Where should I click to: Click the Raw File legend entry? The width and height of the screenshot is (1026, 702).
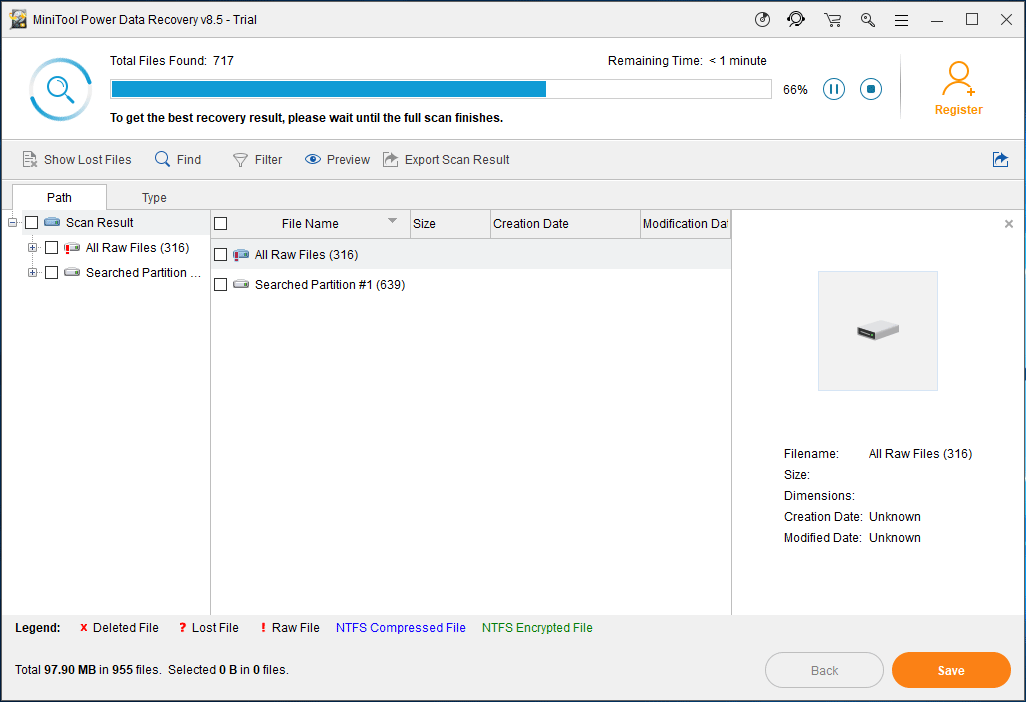click(x=290, y=627)
